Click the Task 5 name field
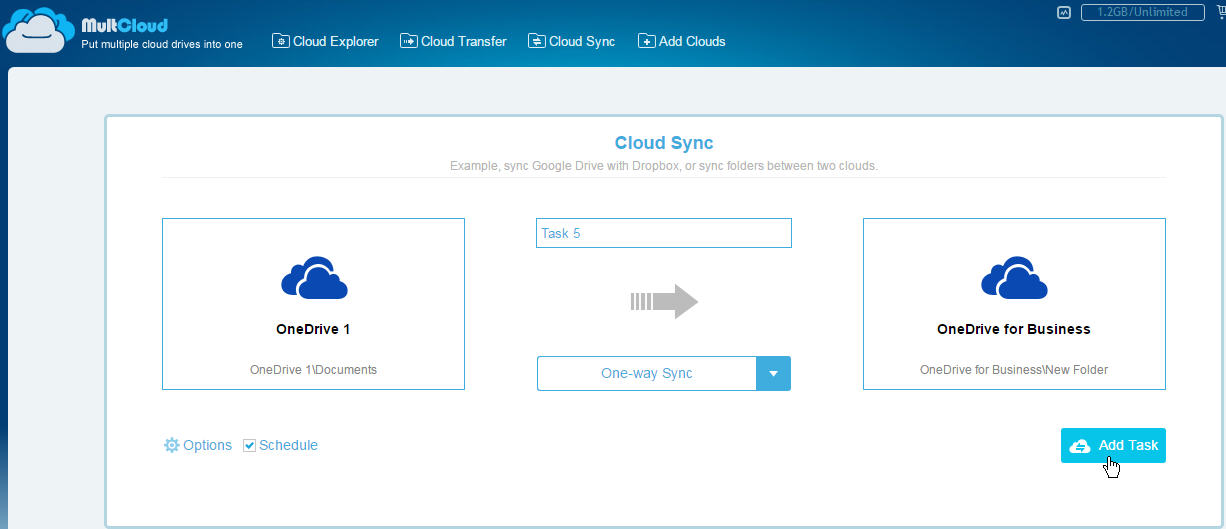Viewport: 1226px width, 529px height. 663,233
